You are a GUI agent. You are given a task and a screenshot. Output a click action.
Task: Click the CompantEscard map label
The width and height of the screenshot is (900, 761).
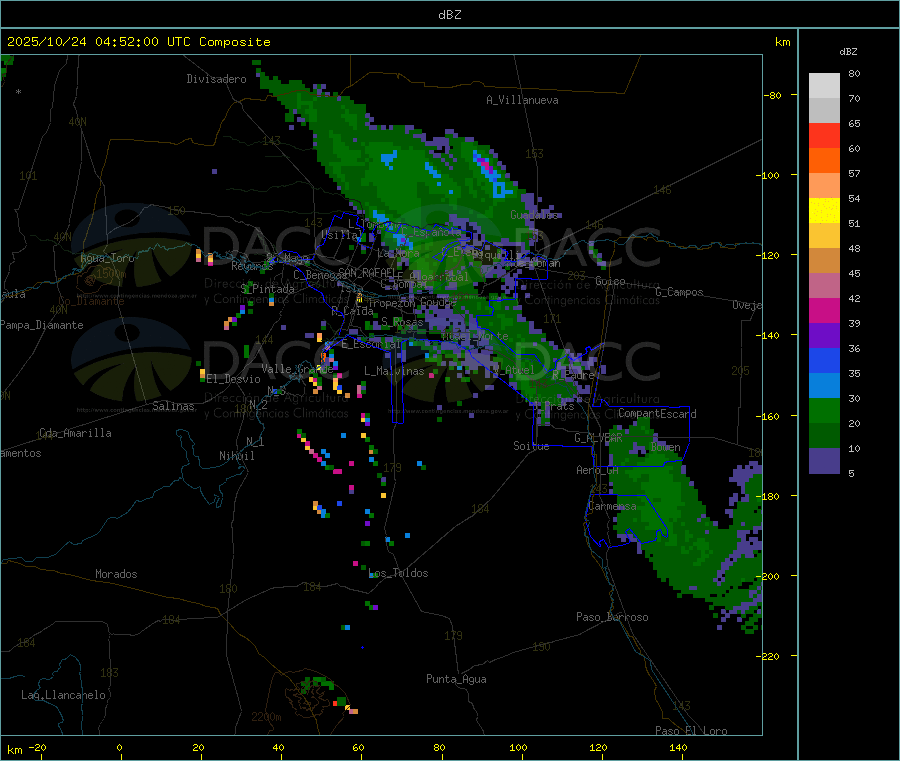point(657,414)
